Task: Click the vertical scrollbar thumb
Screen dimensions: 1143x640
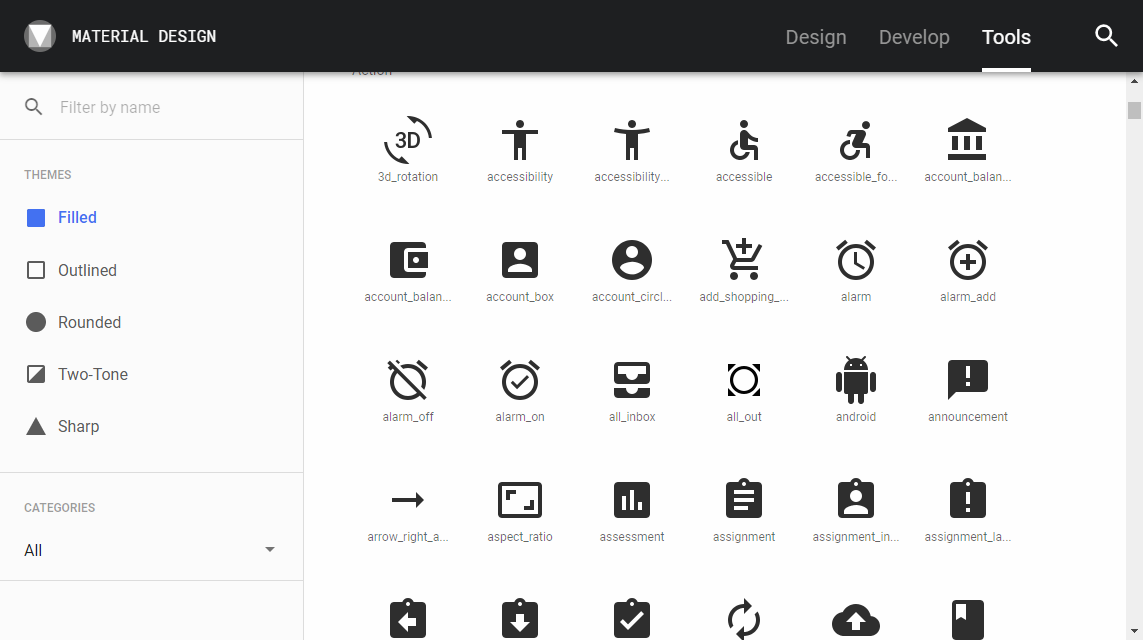Action: pyautogui.click(x=1134, y=110)
